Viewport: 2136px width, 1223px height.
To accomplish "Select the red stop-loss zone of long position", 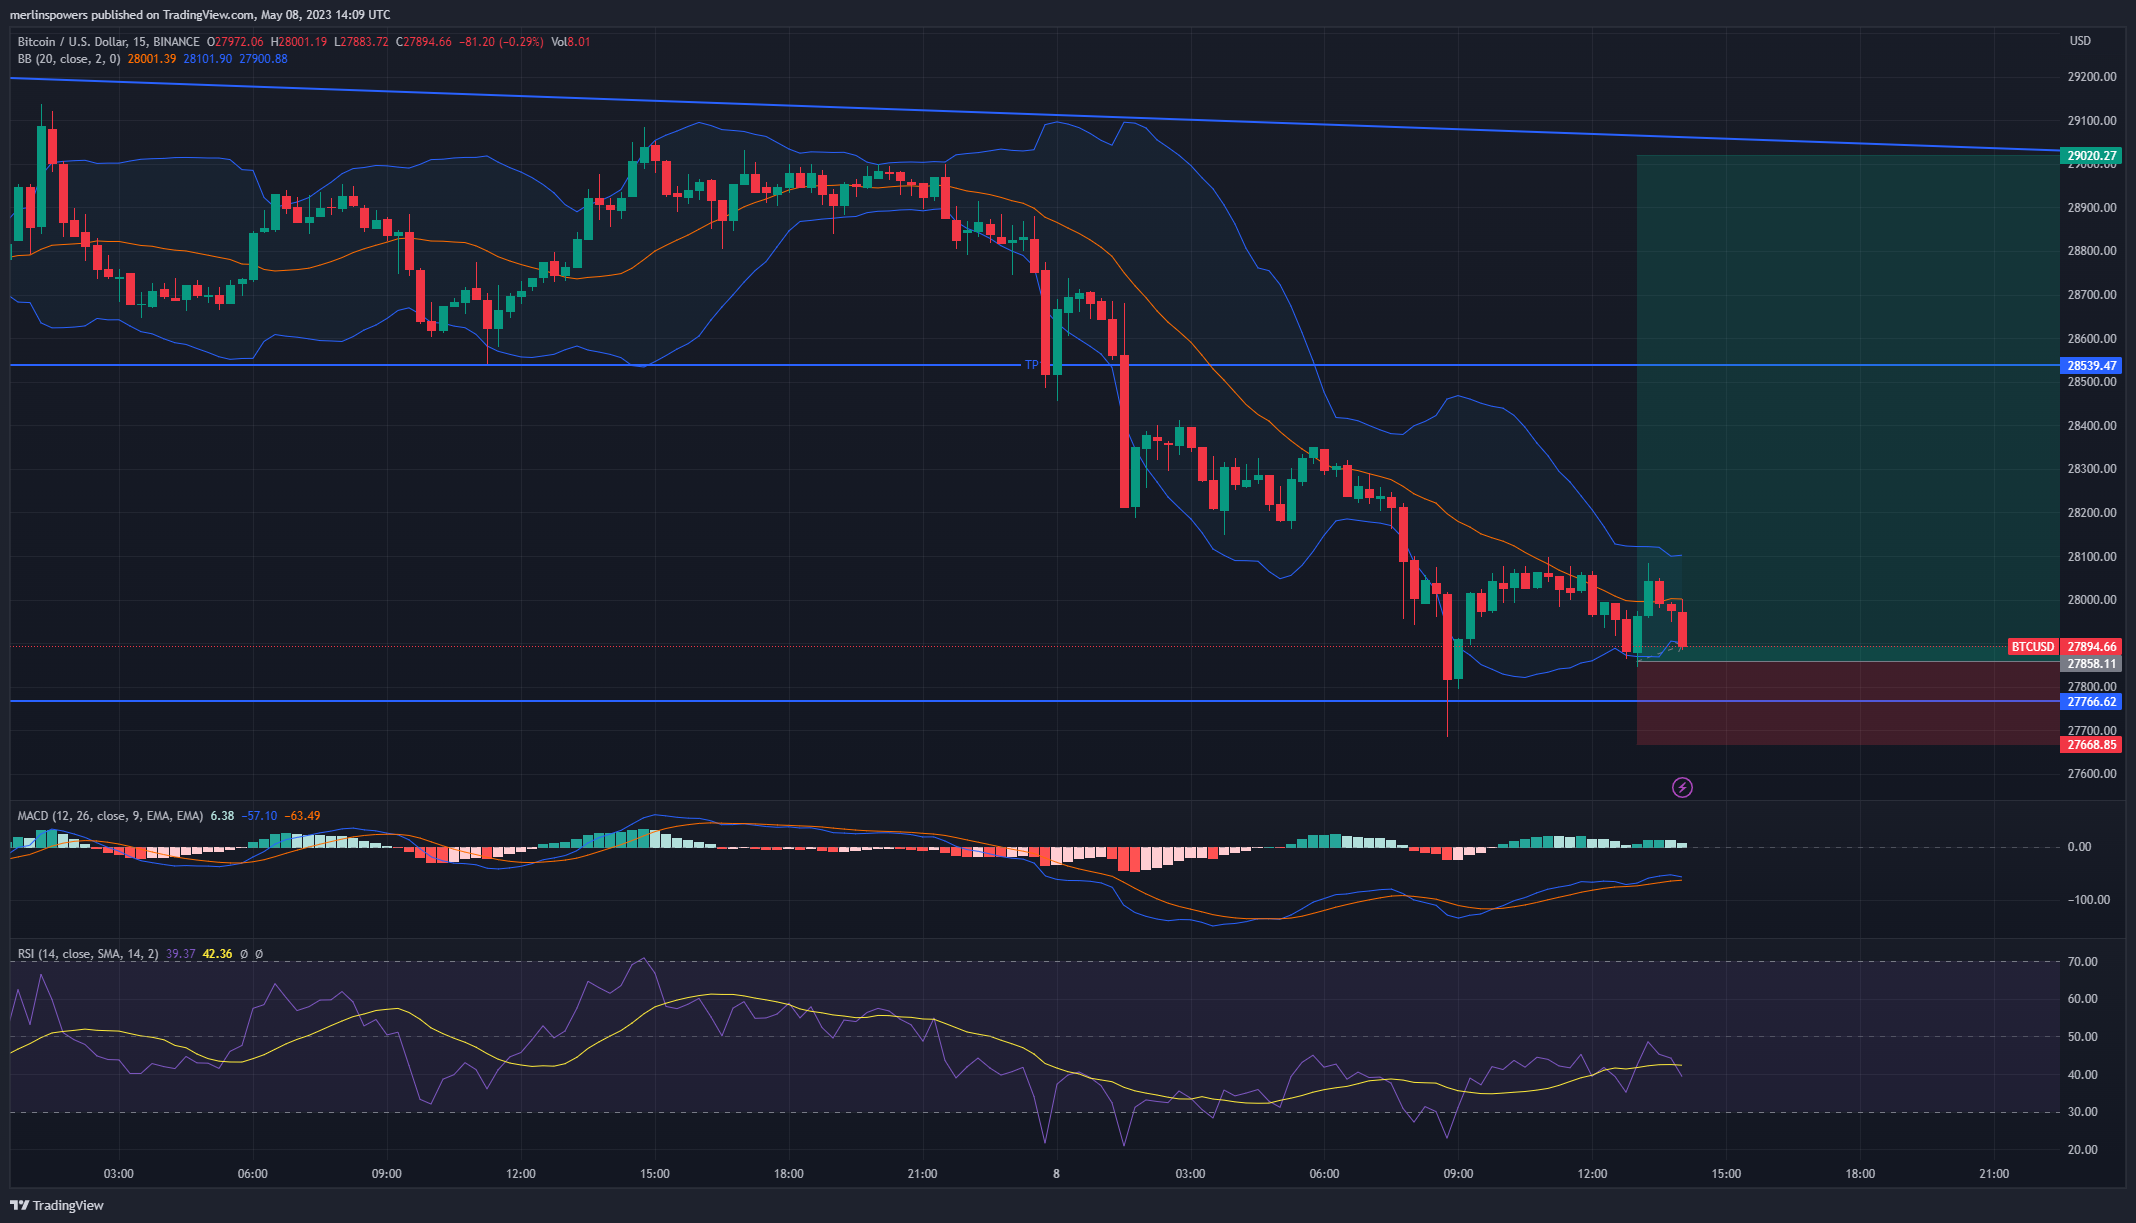I will pyautogui.click(x=1848, y=704).
